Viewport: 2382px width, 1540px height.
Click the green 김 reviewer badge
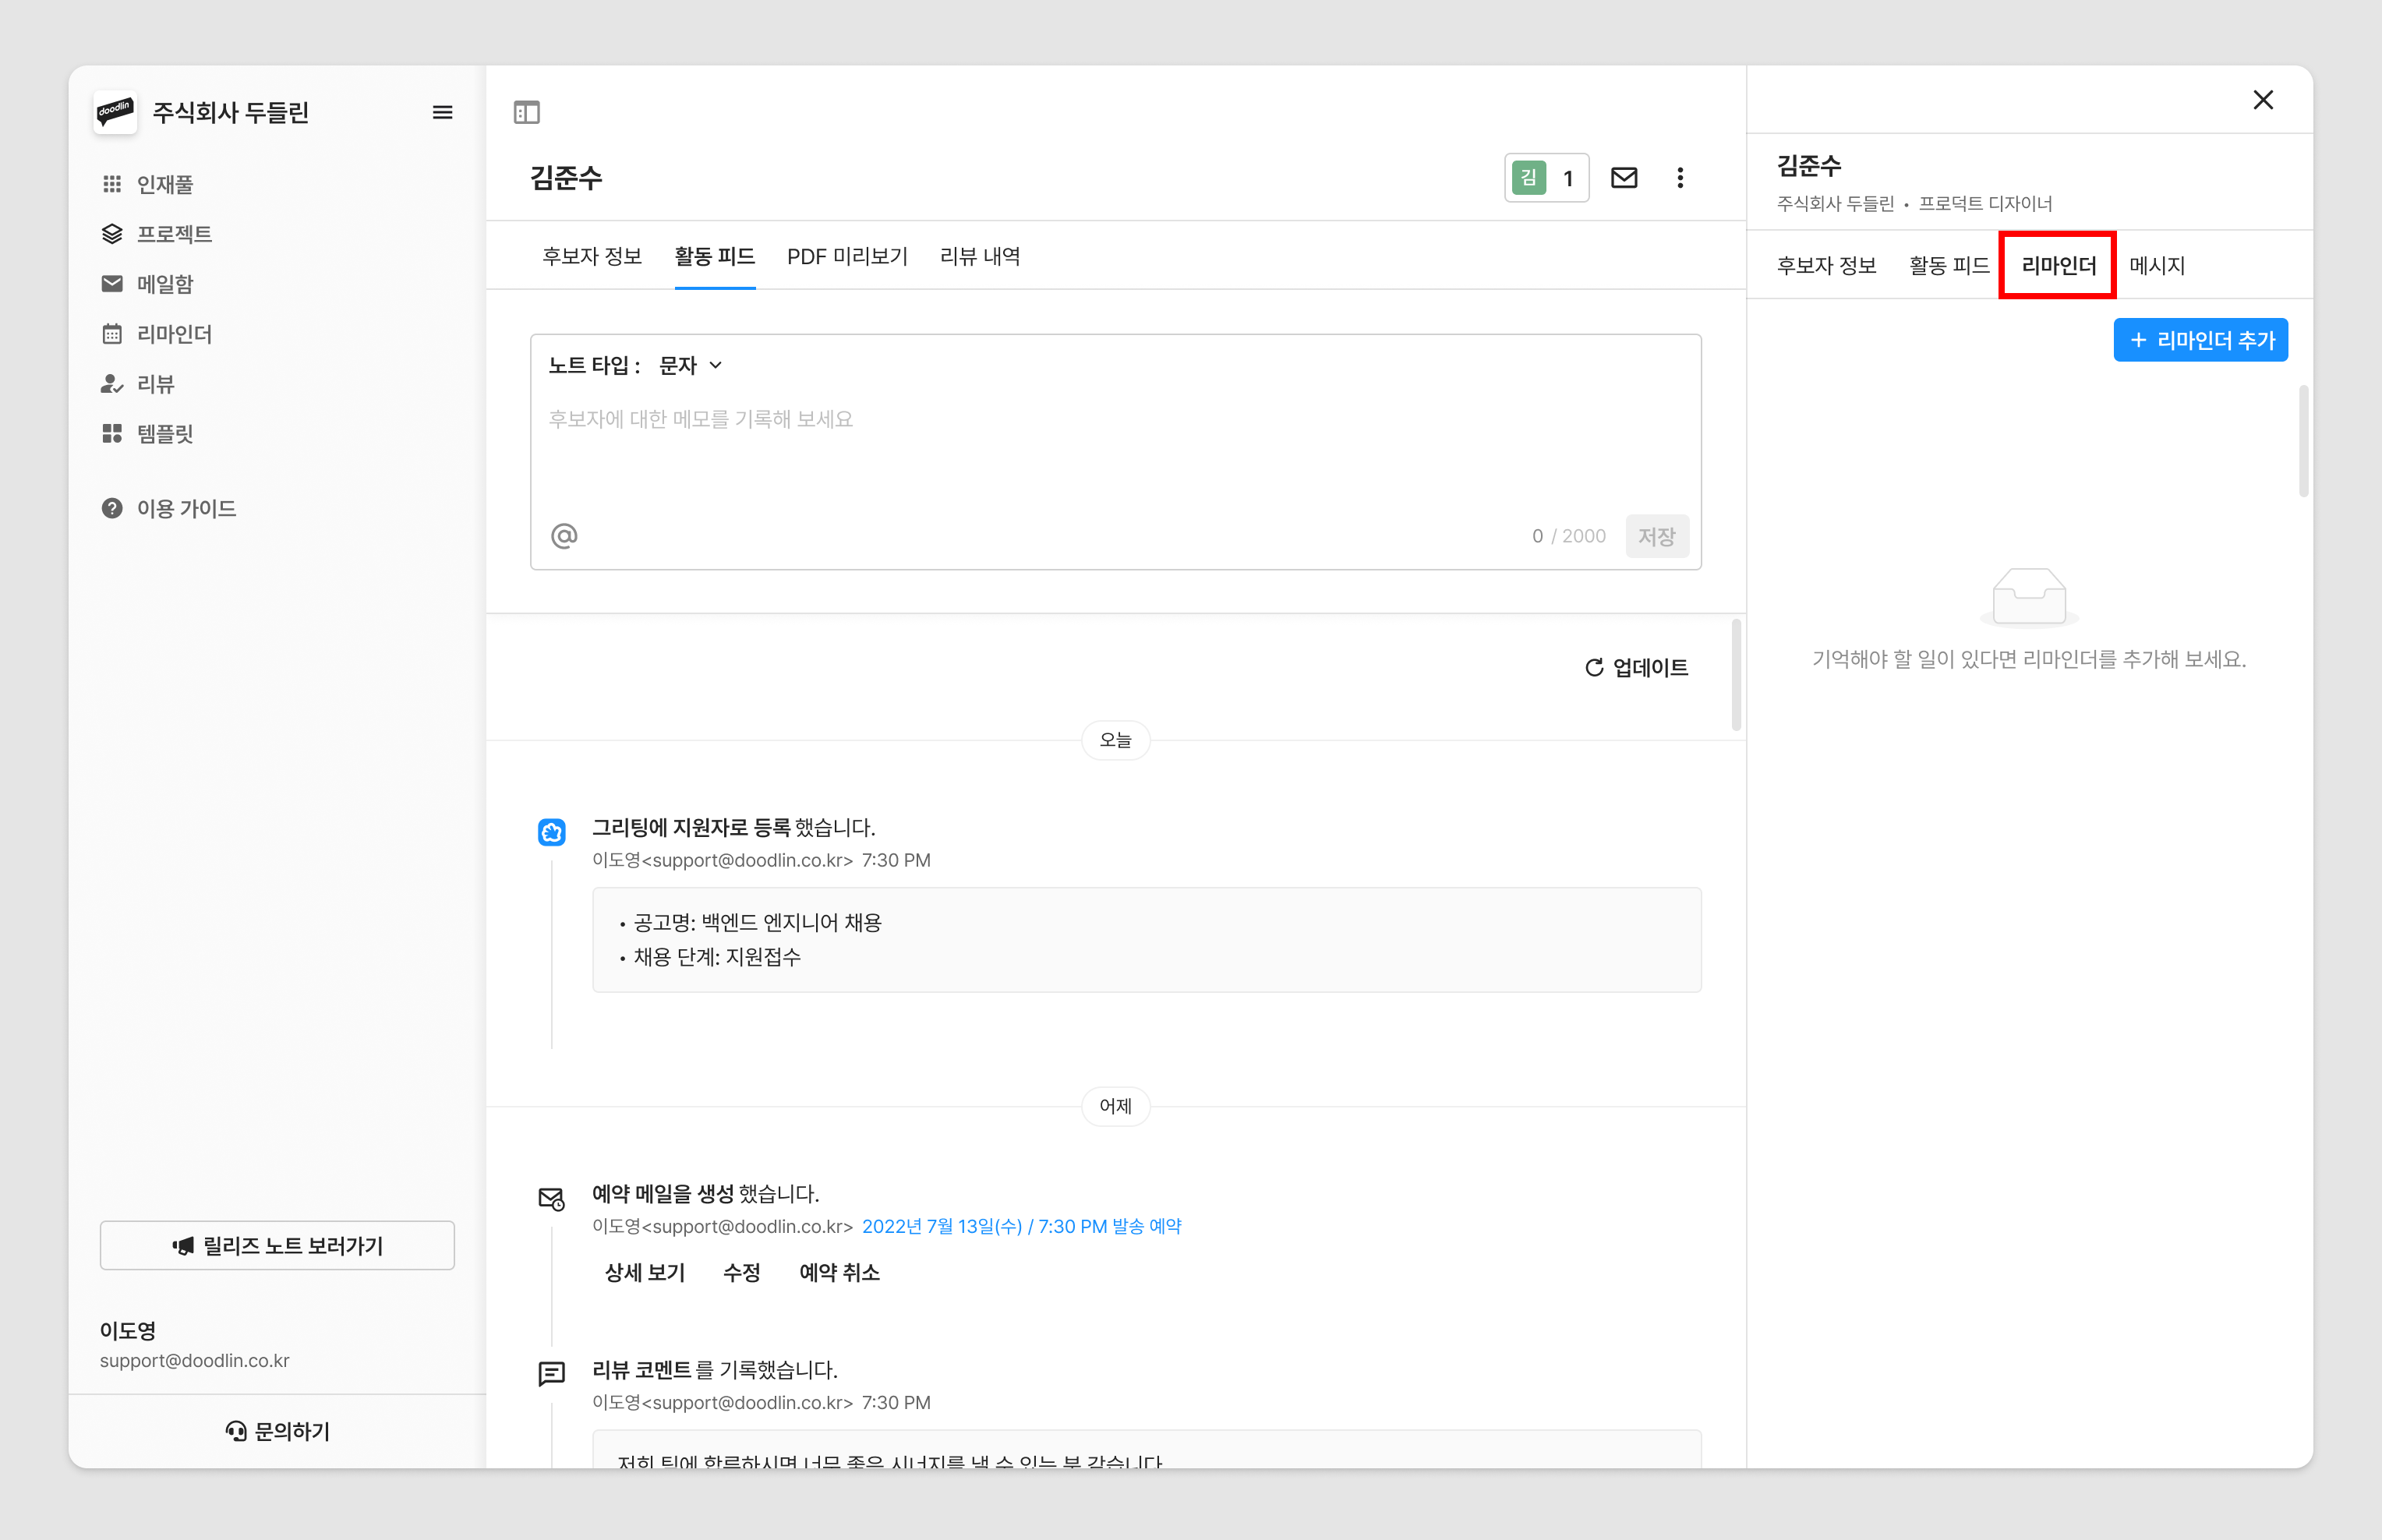[x=1528, y=178]
